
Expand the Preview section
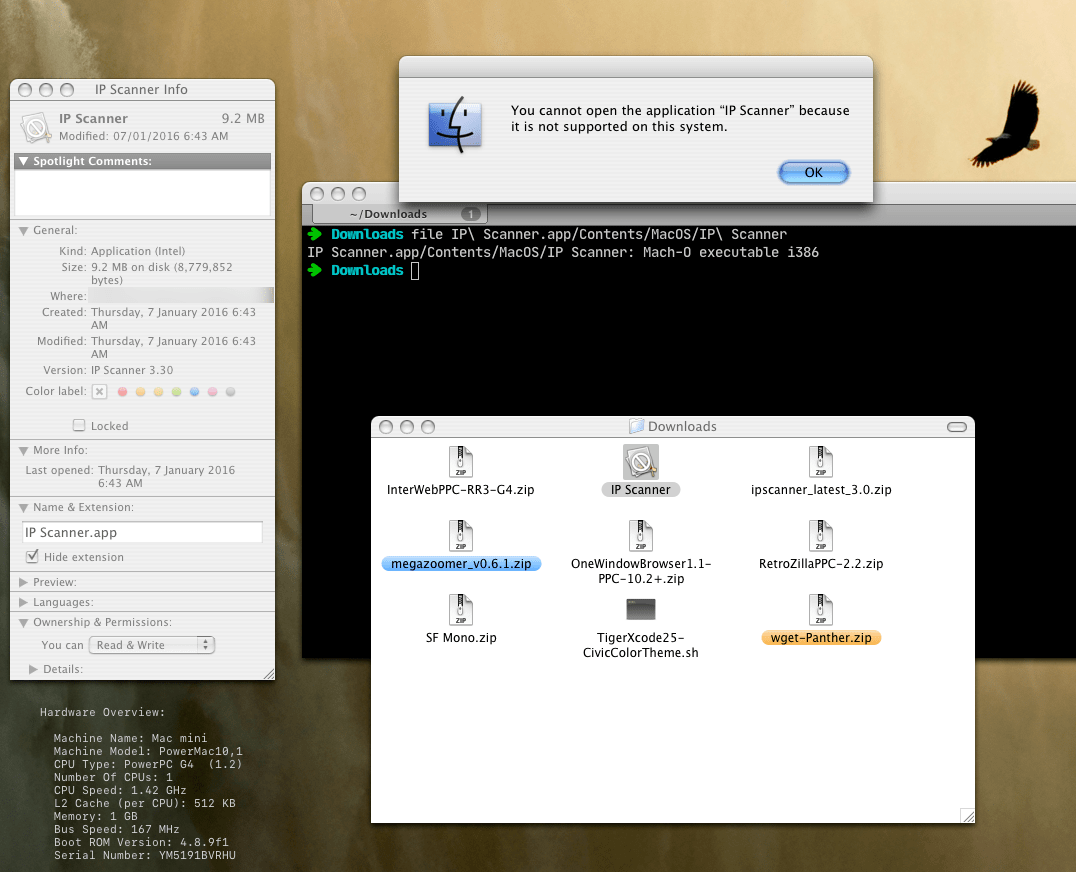(x=23, y=582)
